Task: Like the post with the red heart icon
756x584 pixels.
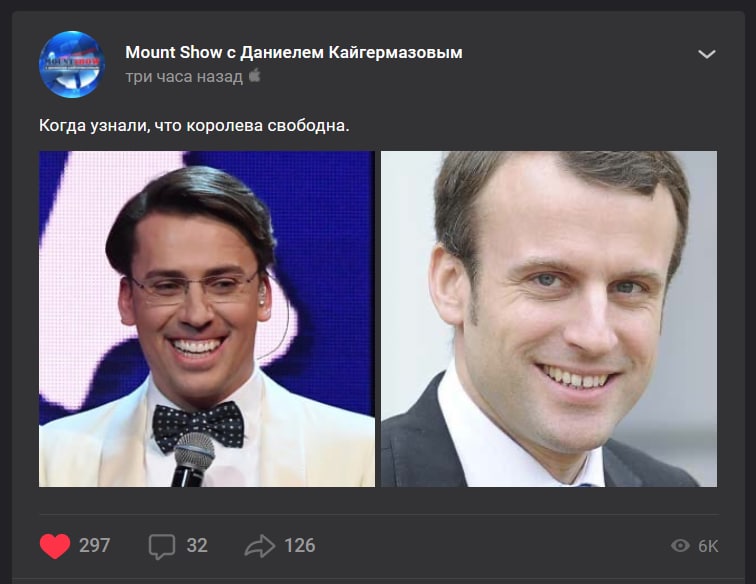Action: coord(55,546)
